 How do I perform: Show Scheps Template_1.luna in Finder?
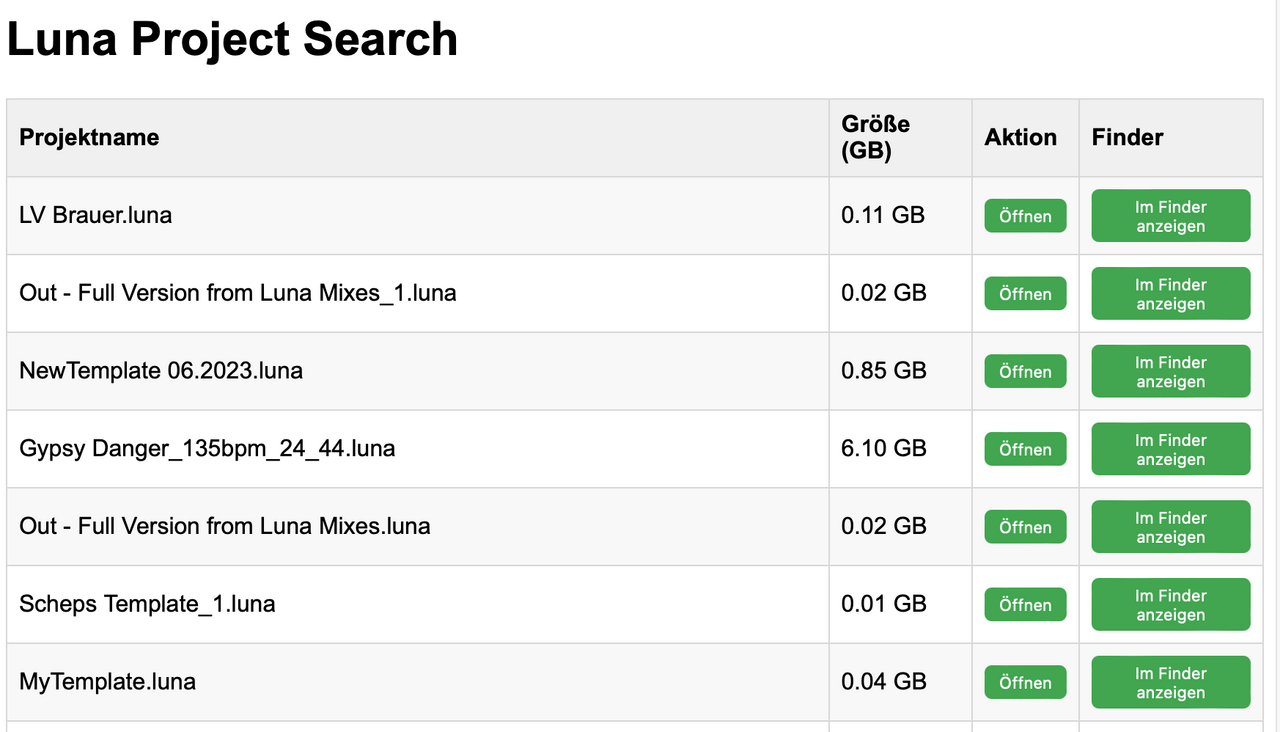(1171, 604)
